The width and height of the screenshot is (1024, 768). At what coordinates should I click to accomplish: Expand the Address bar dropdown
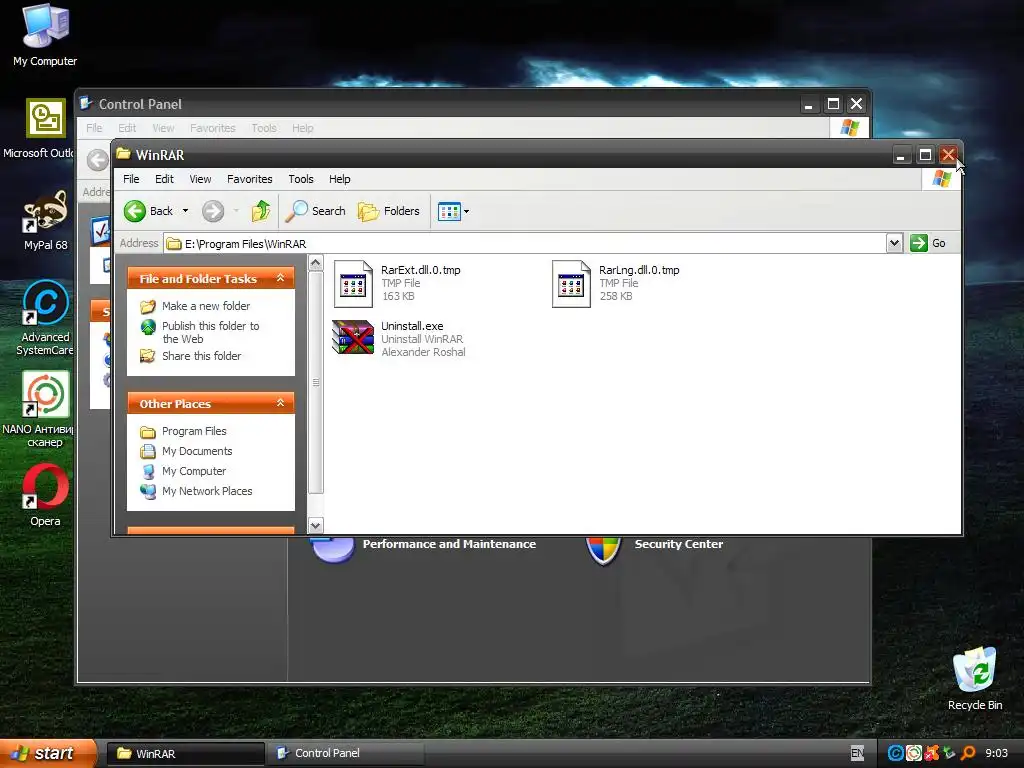894,244
